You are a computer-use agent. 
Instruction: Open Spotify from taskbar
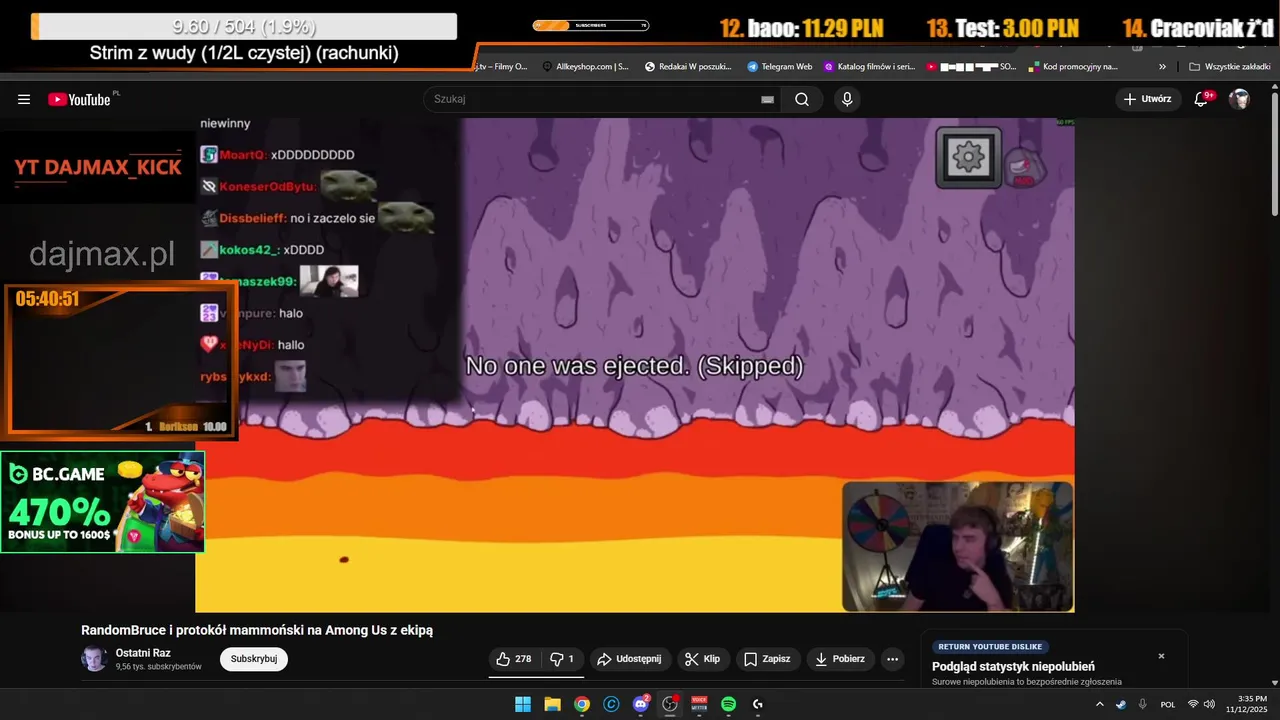point(729,704)
